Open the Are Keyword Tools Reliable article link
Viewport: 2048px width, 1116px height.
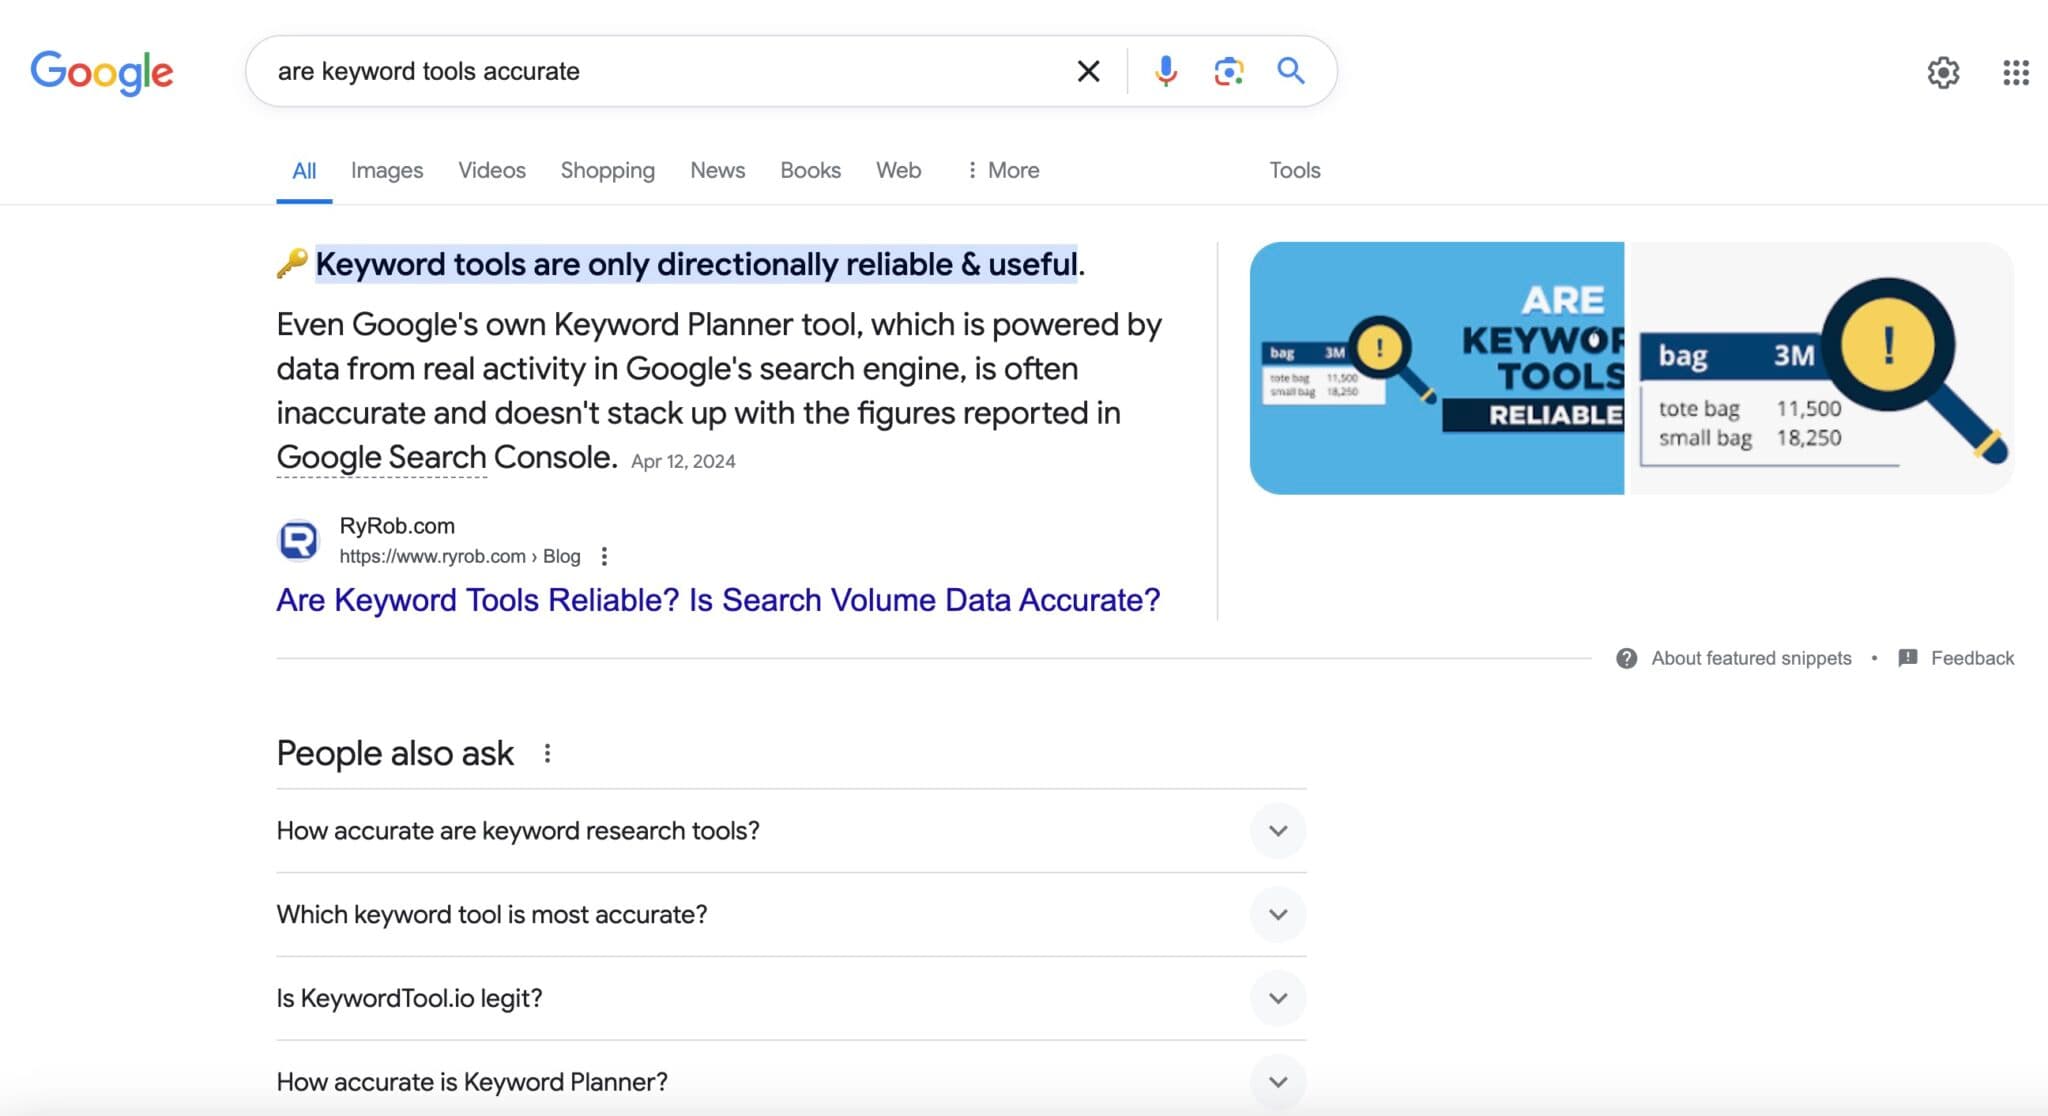tap(717, 600)
